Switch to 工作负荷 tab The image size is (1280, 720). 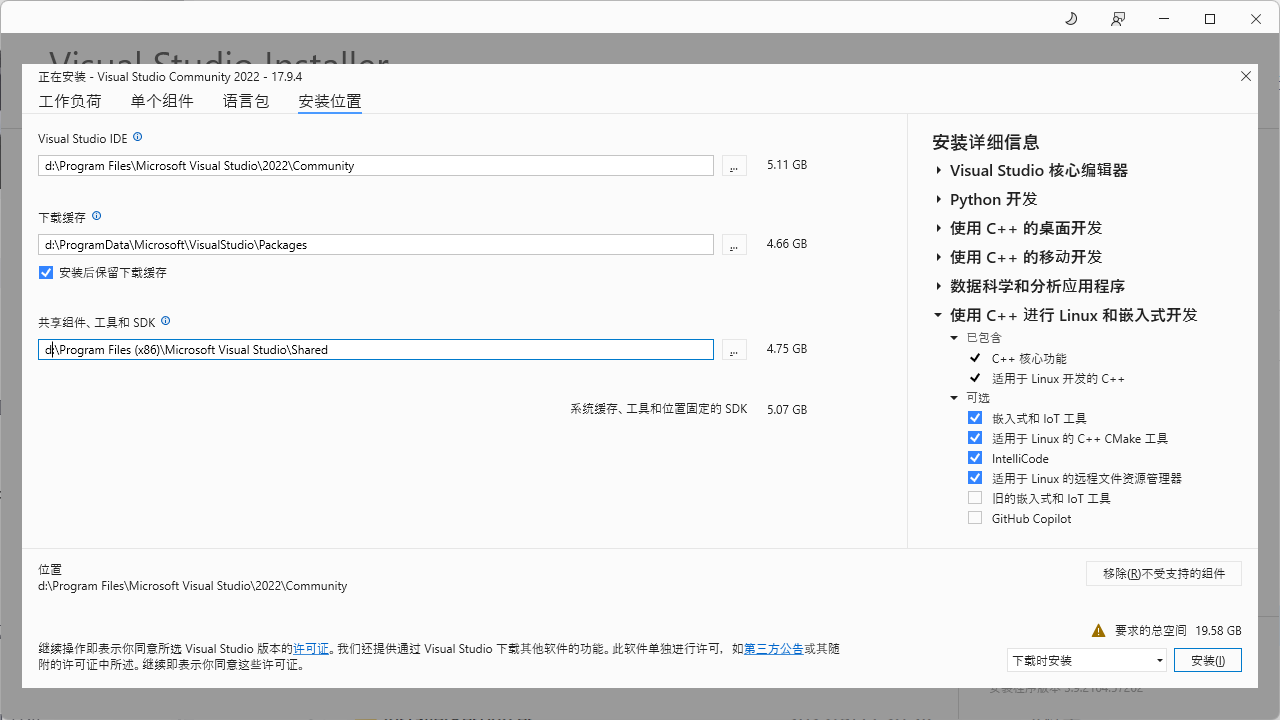tap(70, 101)
